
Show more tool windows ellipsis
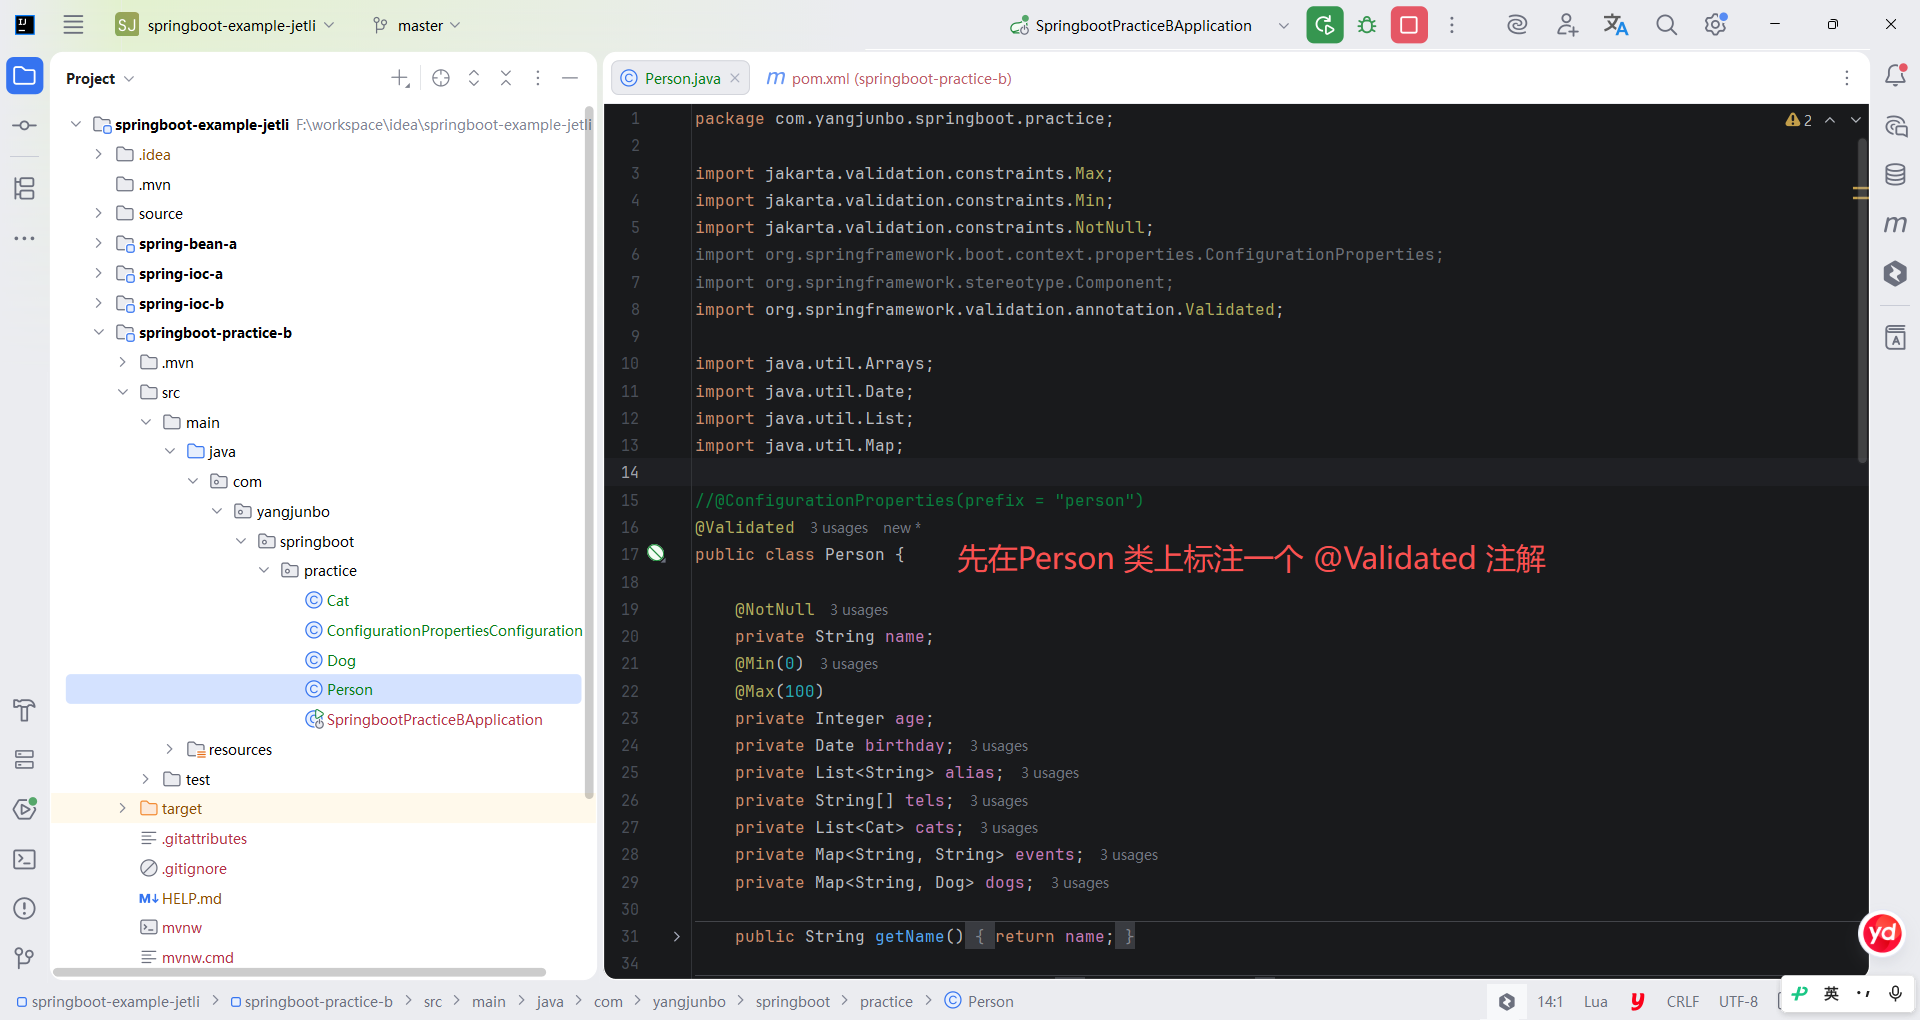(x=24, y=238)
